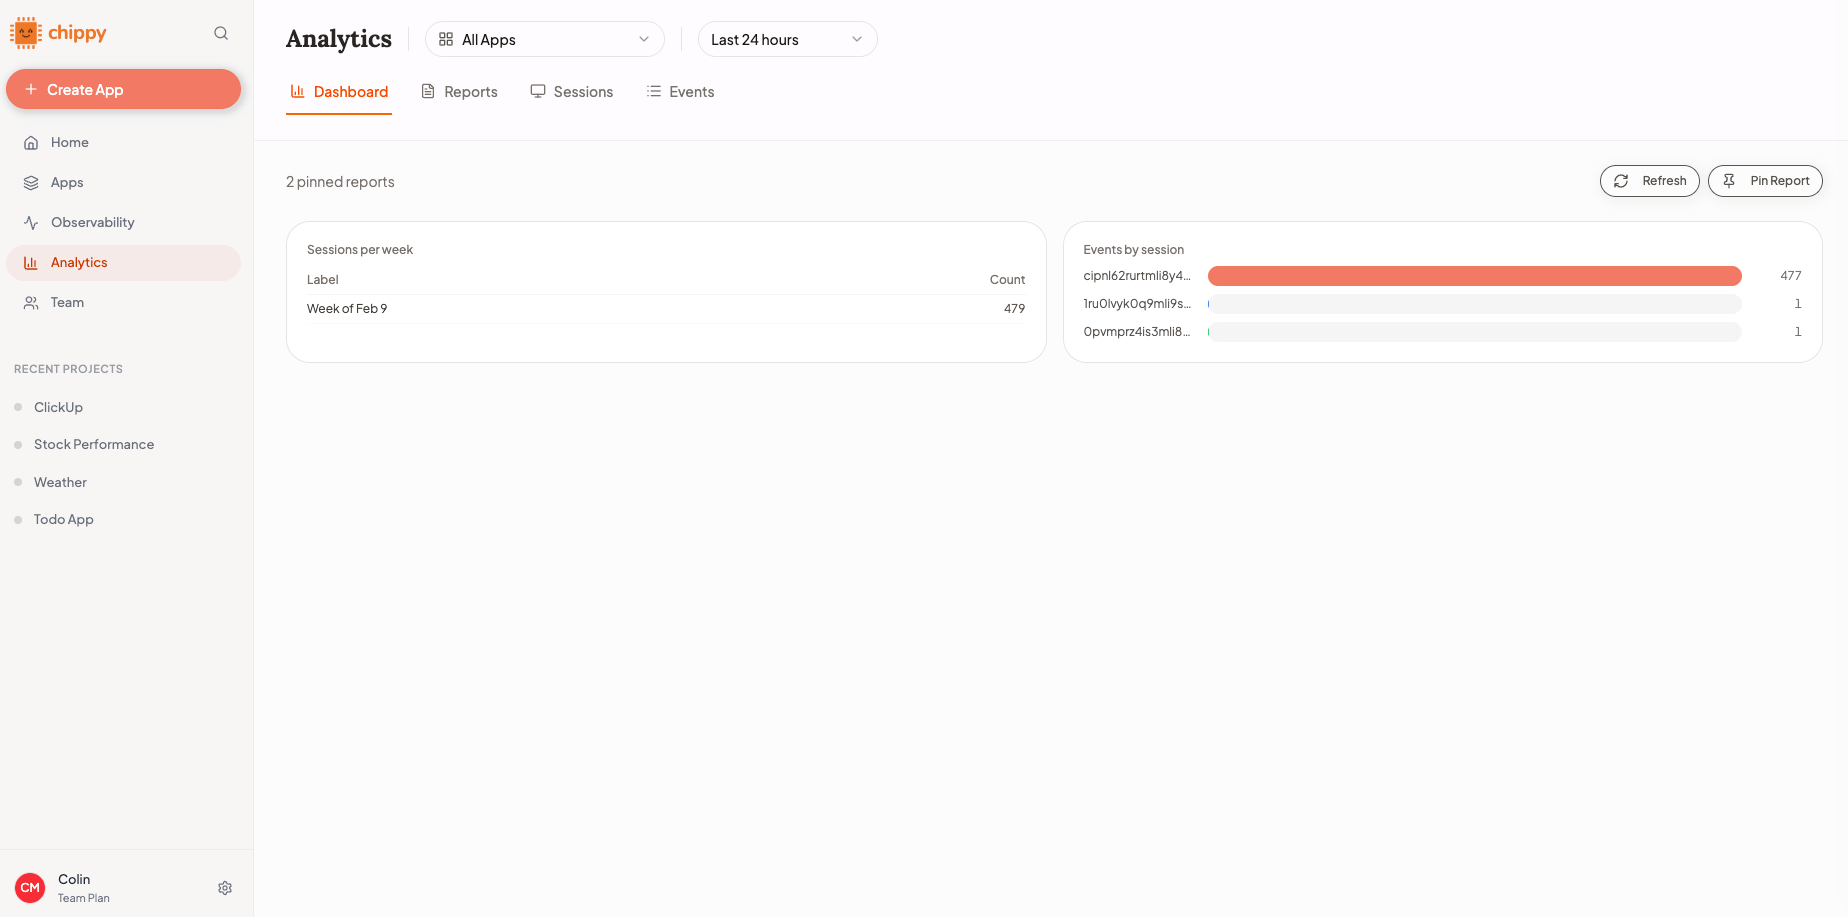Click the refresh arrows icon
This screenshot has width=1848, height=917.
tap(1621, 181)
